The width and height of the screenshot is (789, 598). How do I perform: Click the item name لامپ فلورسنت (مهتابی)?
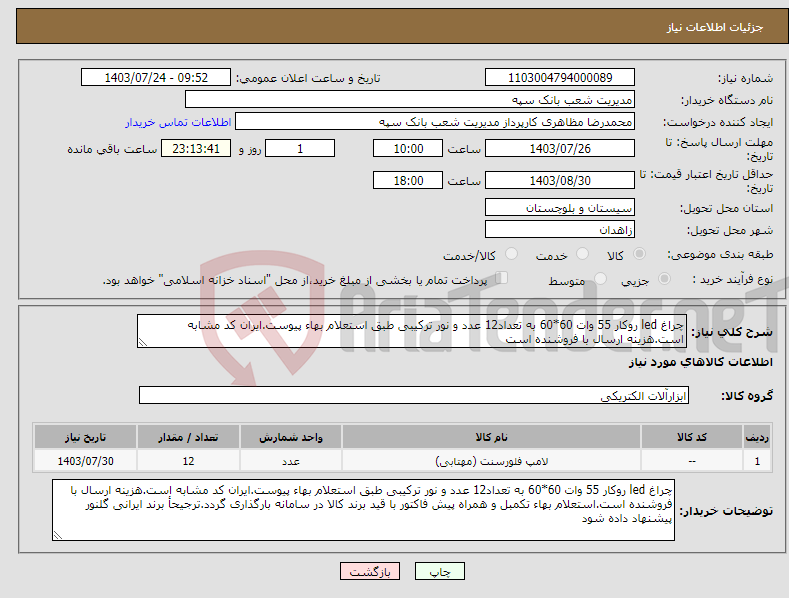pyautogui.click(x=491, y=461)
